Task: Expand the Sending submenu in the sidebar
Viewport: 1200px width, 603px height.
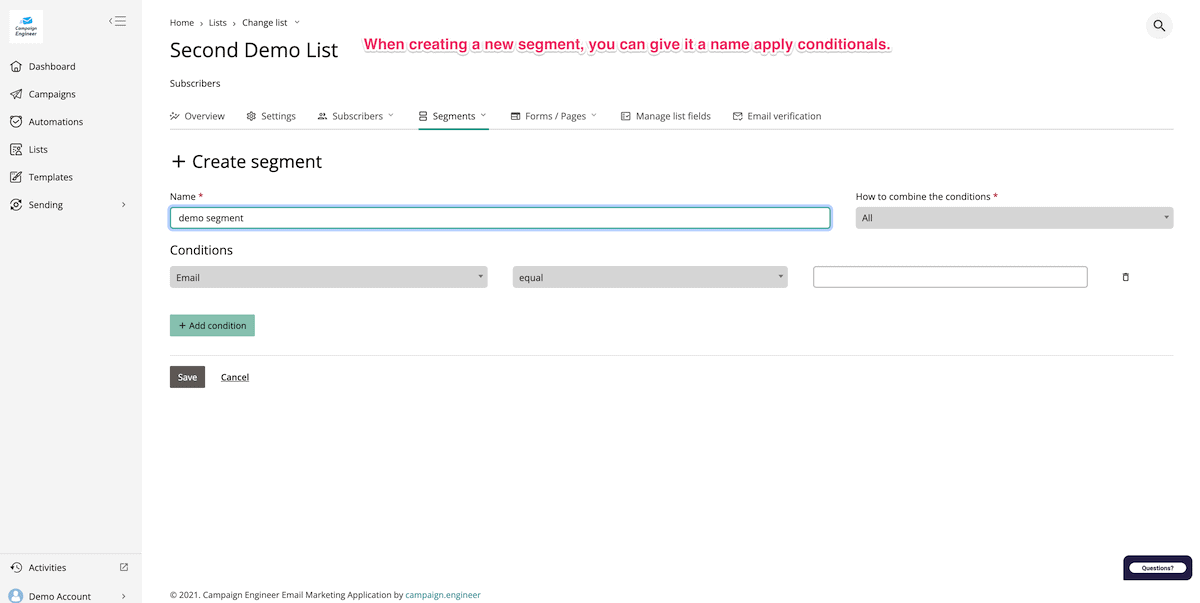Action: tap(123, 205)
